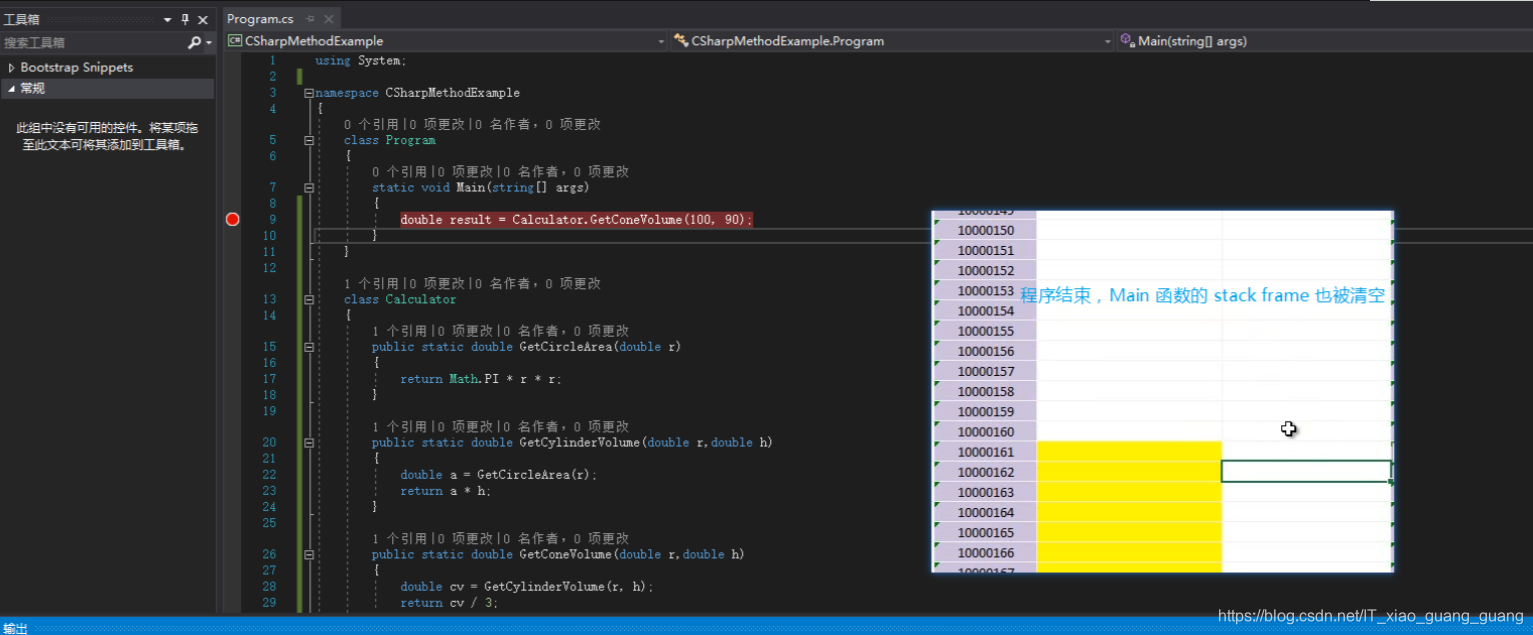Collapse the GetCircleArea method block
The image size is (1533, 635).
pyautogui.click(x=309, y=347)
